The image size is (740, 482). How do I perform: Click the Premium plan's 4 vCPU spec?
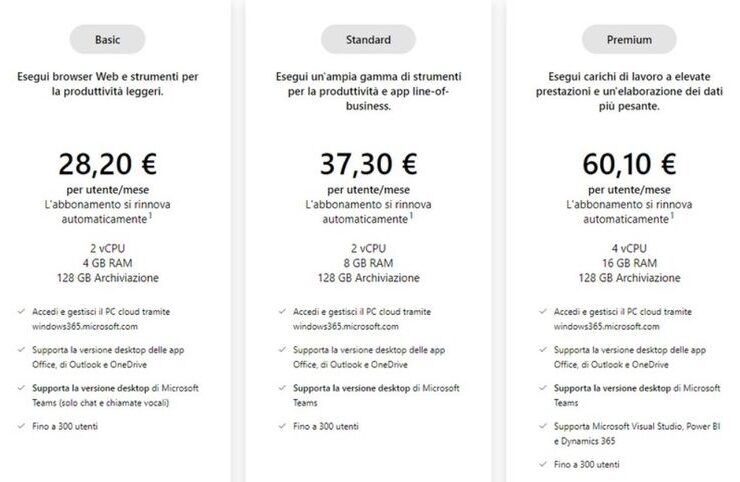631,247
